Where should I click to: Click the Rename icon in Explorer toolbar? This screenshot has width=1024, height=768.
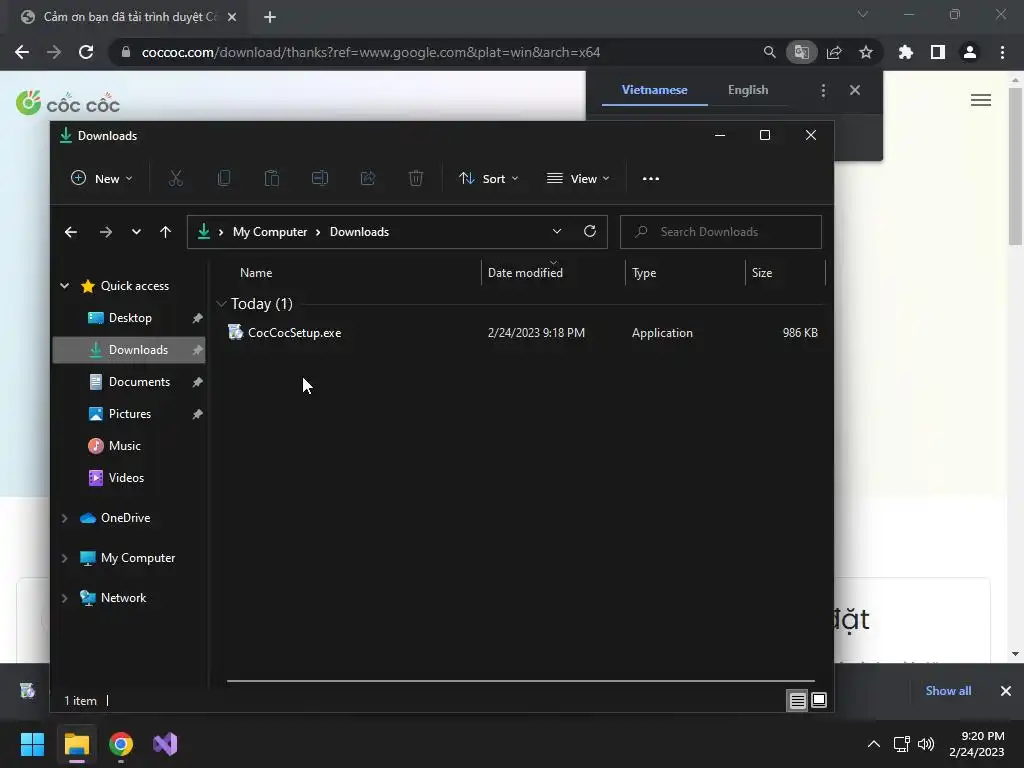pos(320,178)
